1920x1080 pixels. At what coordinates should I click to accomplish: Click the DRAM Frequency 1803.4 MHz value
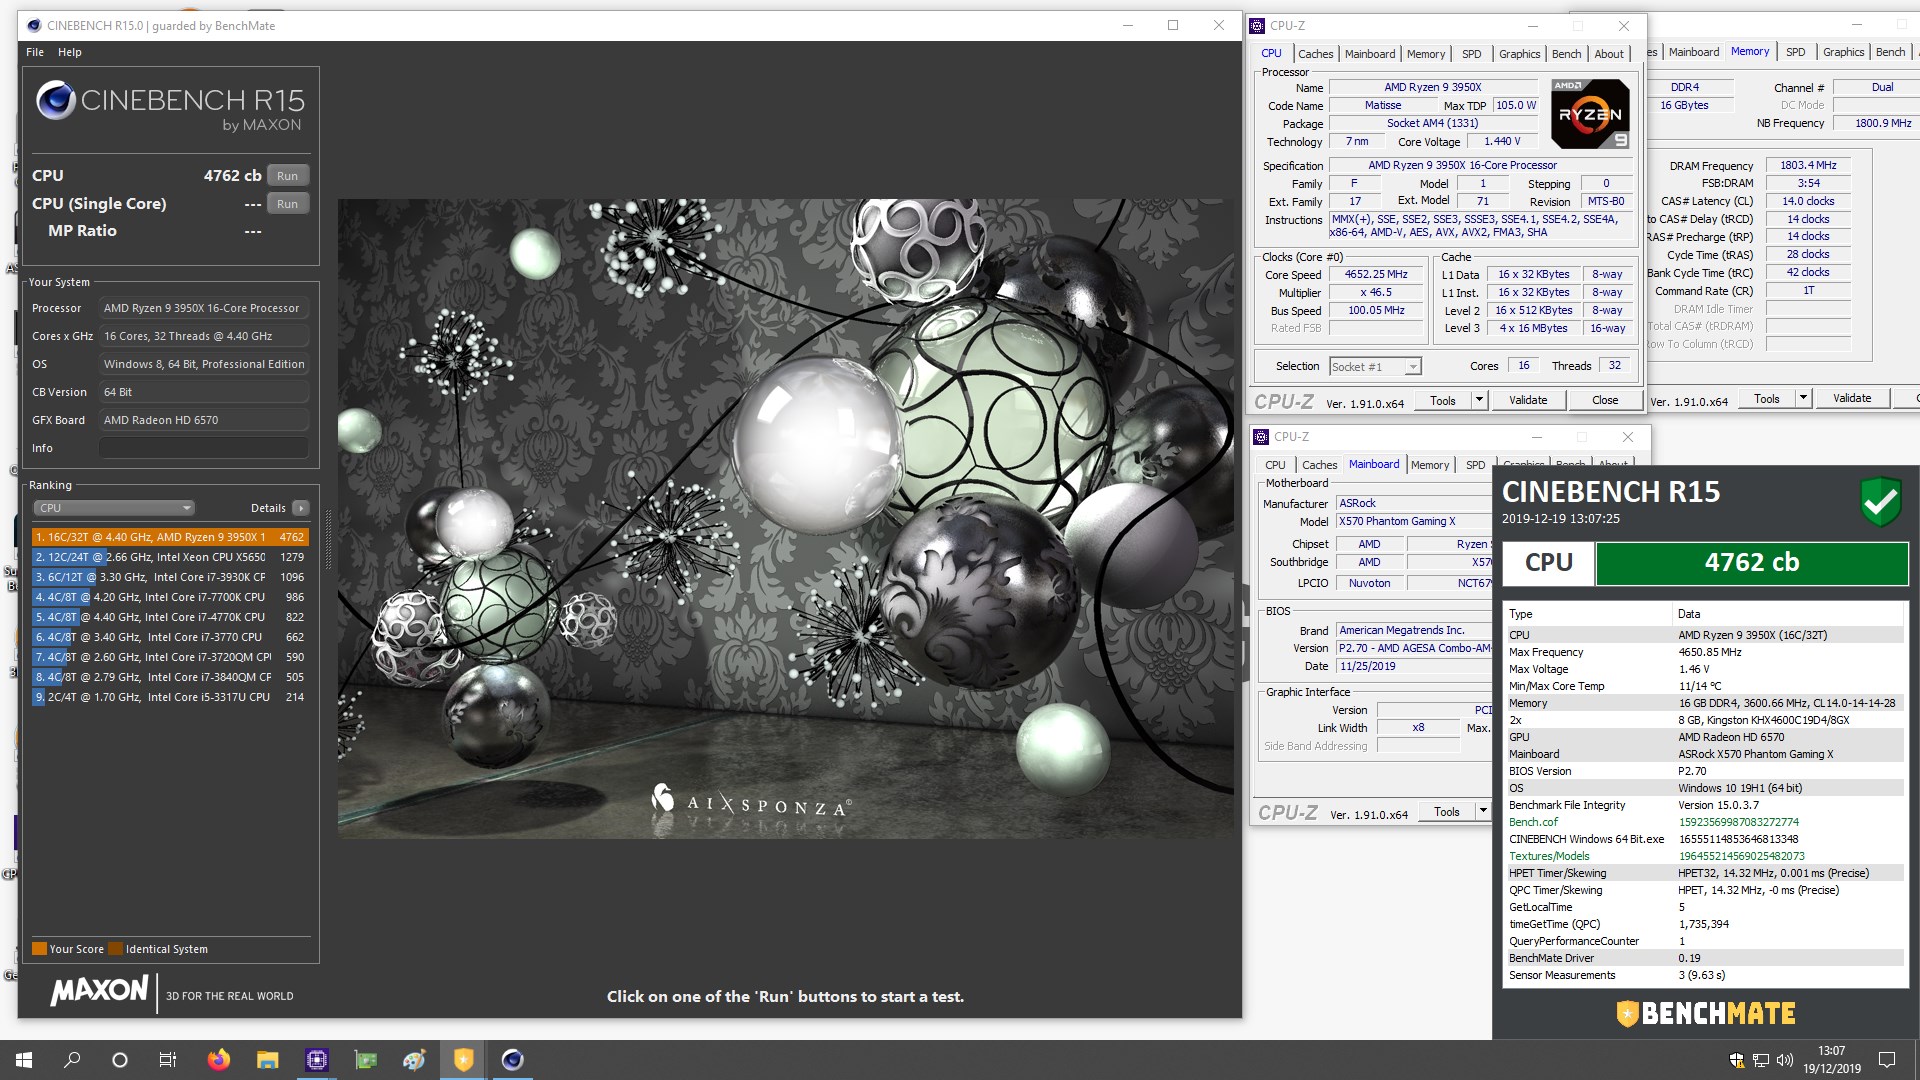coord(1808,165)
